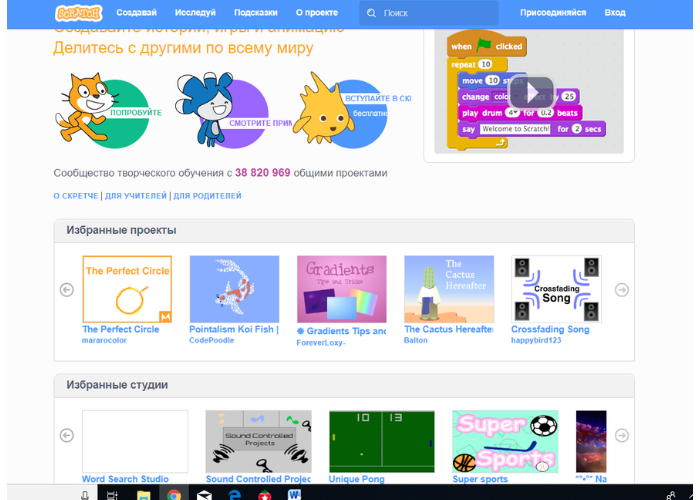Click The Cactus Hereafter title link
Screen dimensions: 700x500
click(449, 329)
